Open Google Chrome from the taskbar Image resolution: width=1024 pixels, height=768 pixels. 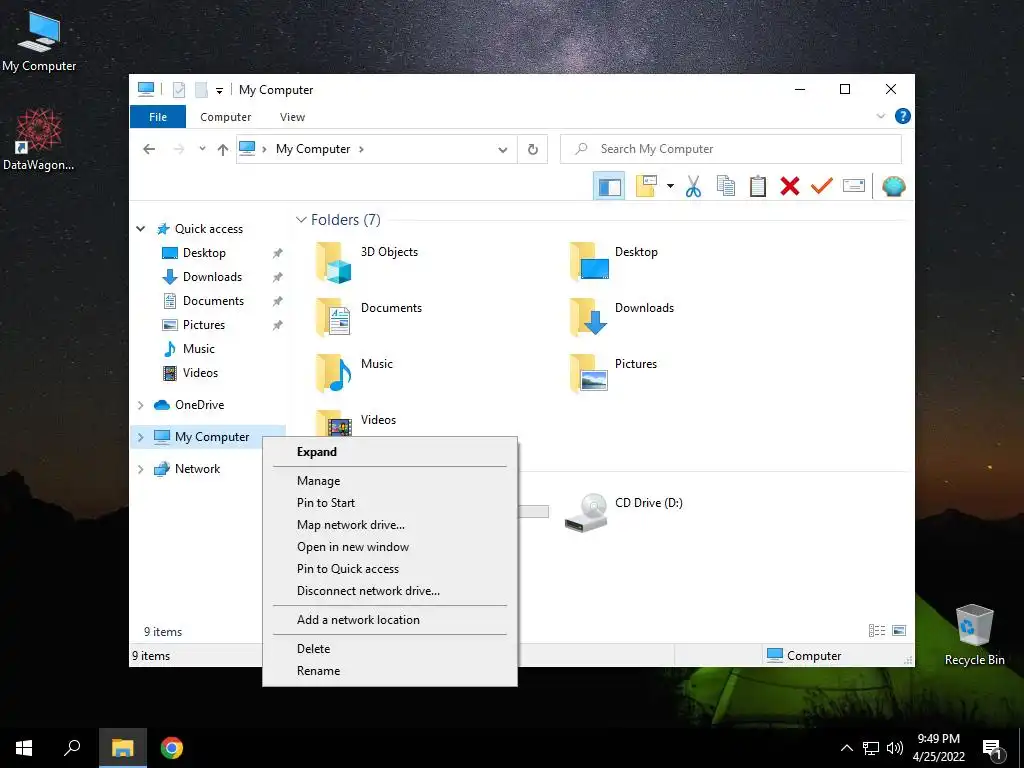(172, 748)
